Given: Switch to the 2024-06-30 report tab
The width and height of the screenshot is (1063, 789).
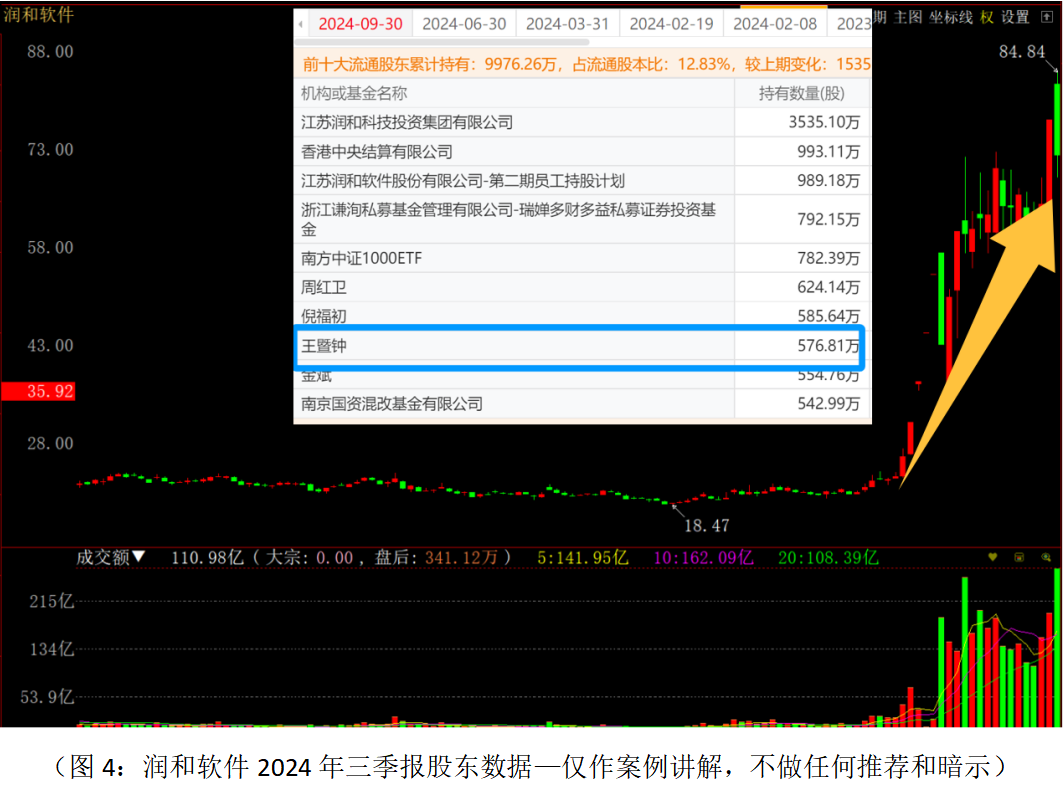Looking at the screenshot, I should [464, 24].
